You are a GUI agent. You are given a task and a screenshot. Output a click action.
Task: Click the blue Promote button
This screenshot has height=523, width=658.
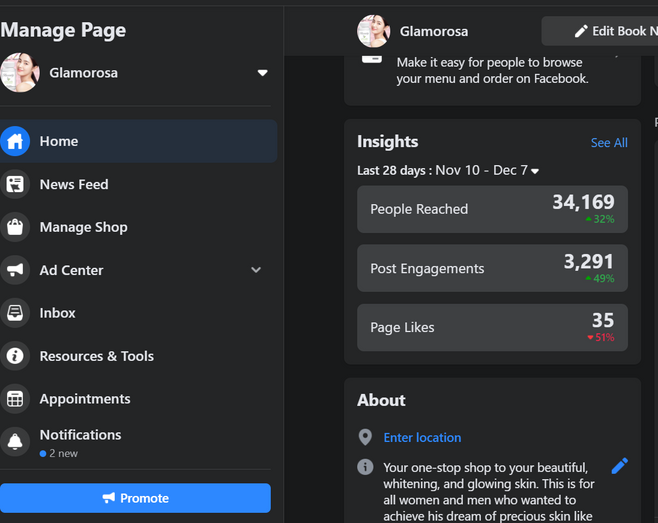135,498
